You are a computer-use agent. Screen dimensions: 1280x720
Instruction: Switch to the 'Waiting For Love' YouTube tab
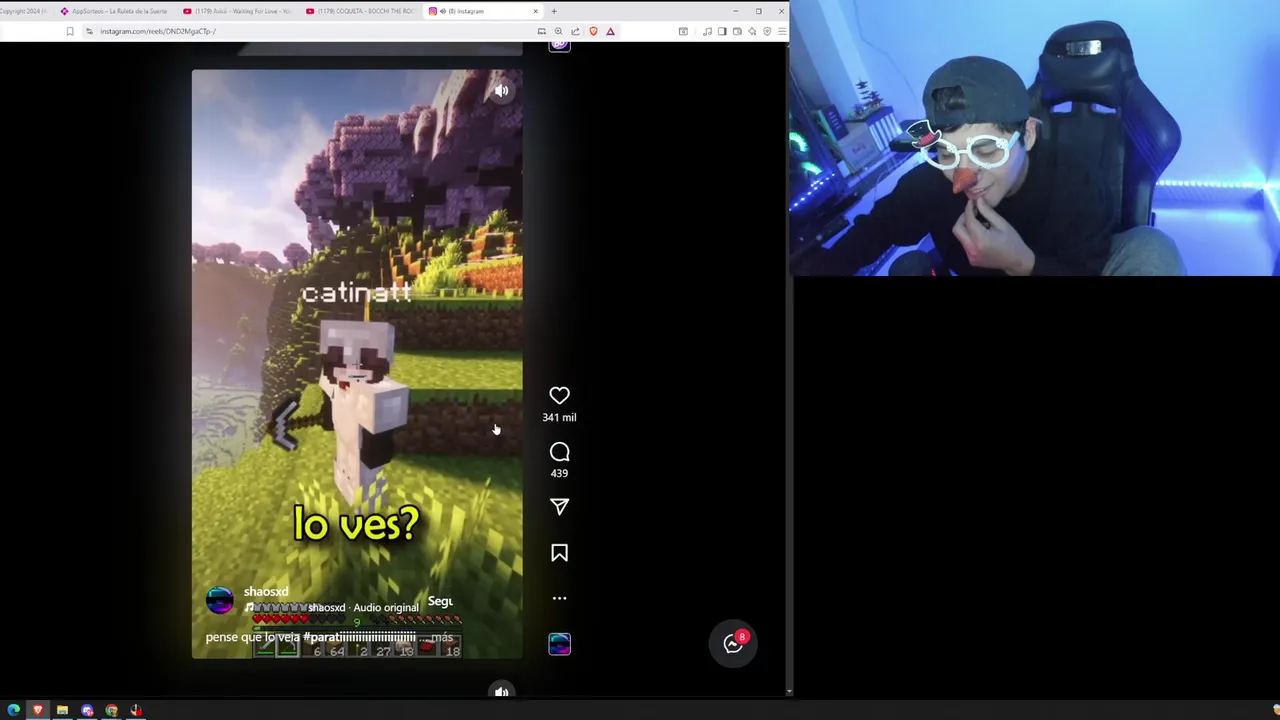[238, 11]
